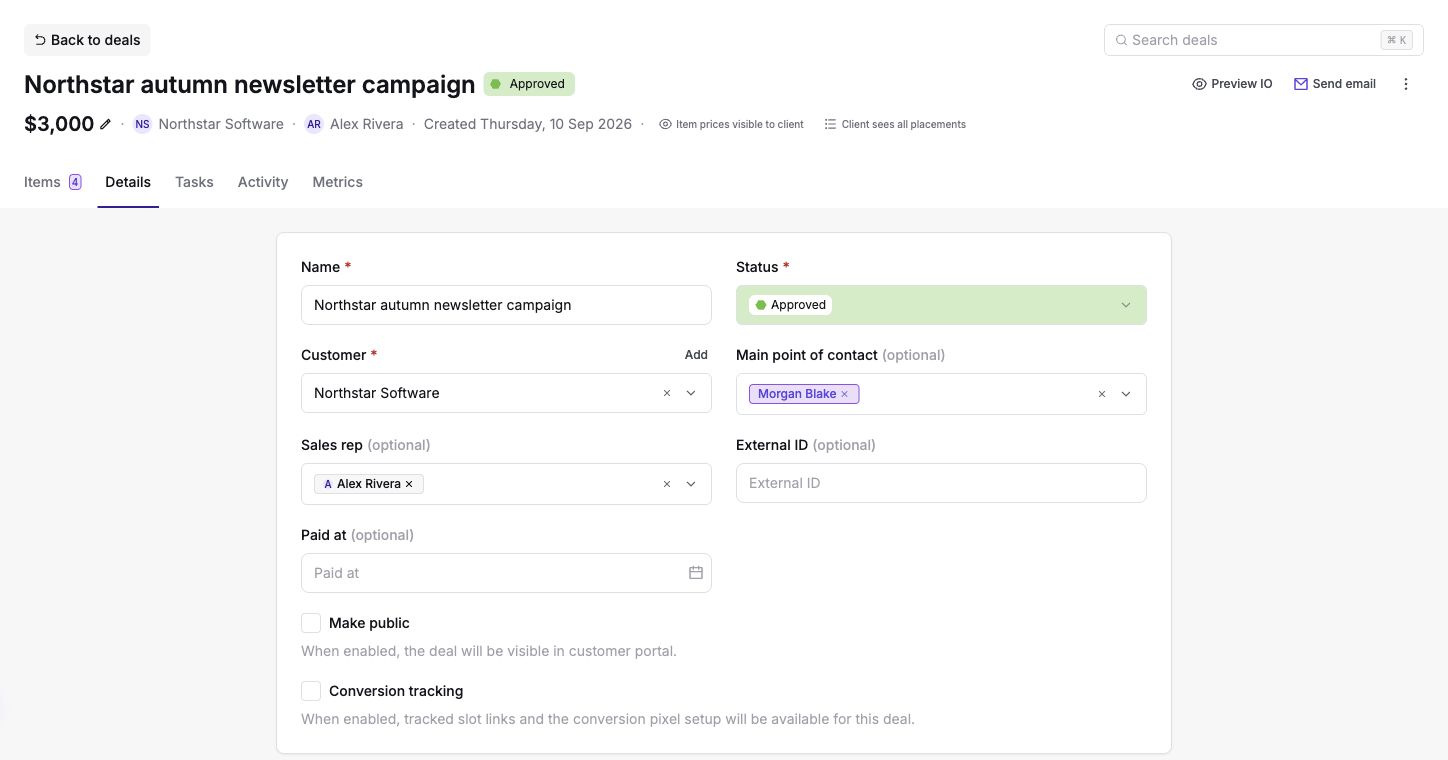Click the Send email button
This screenshot has height=760, width=1448.
point(1335,84)
